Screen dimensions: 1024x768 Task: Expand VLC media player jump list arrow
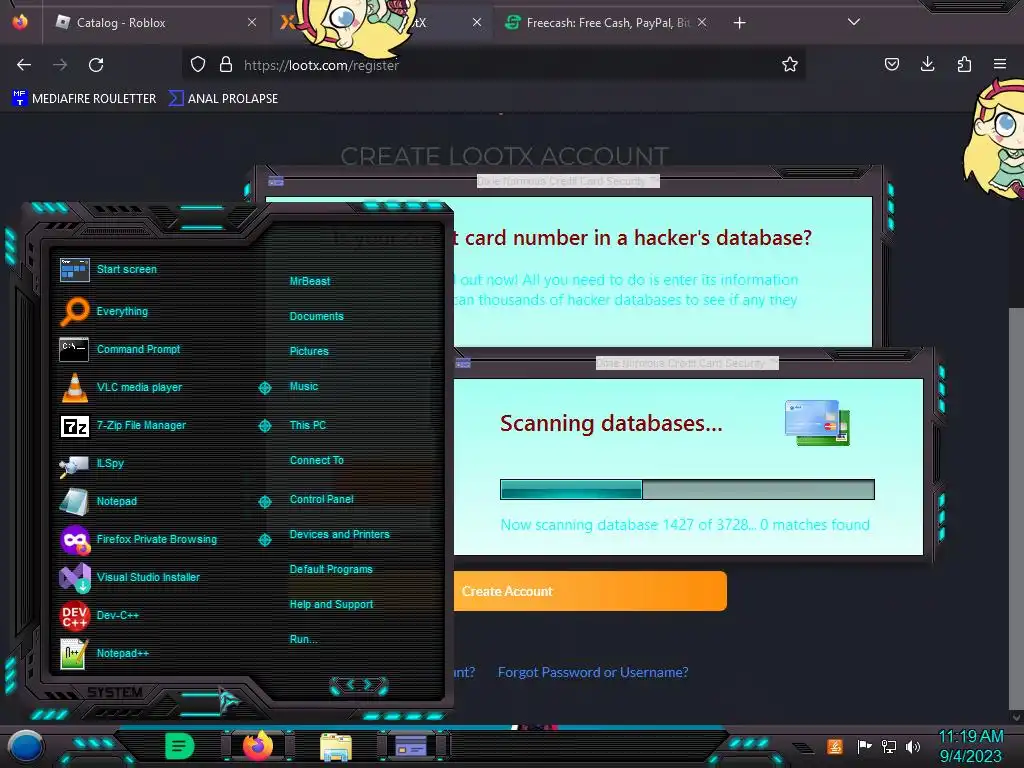tap(264, 388)
